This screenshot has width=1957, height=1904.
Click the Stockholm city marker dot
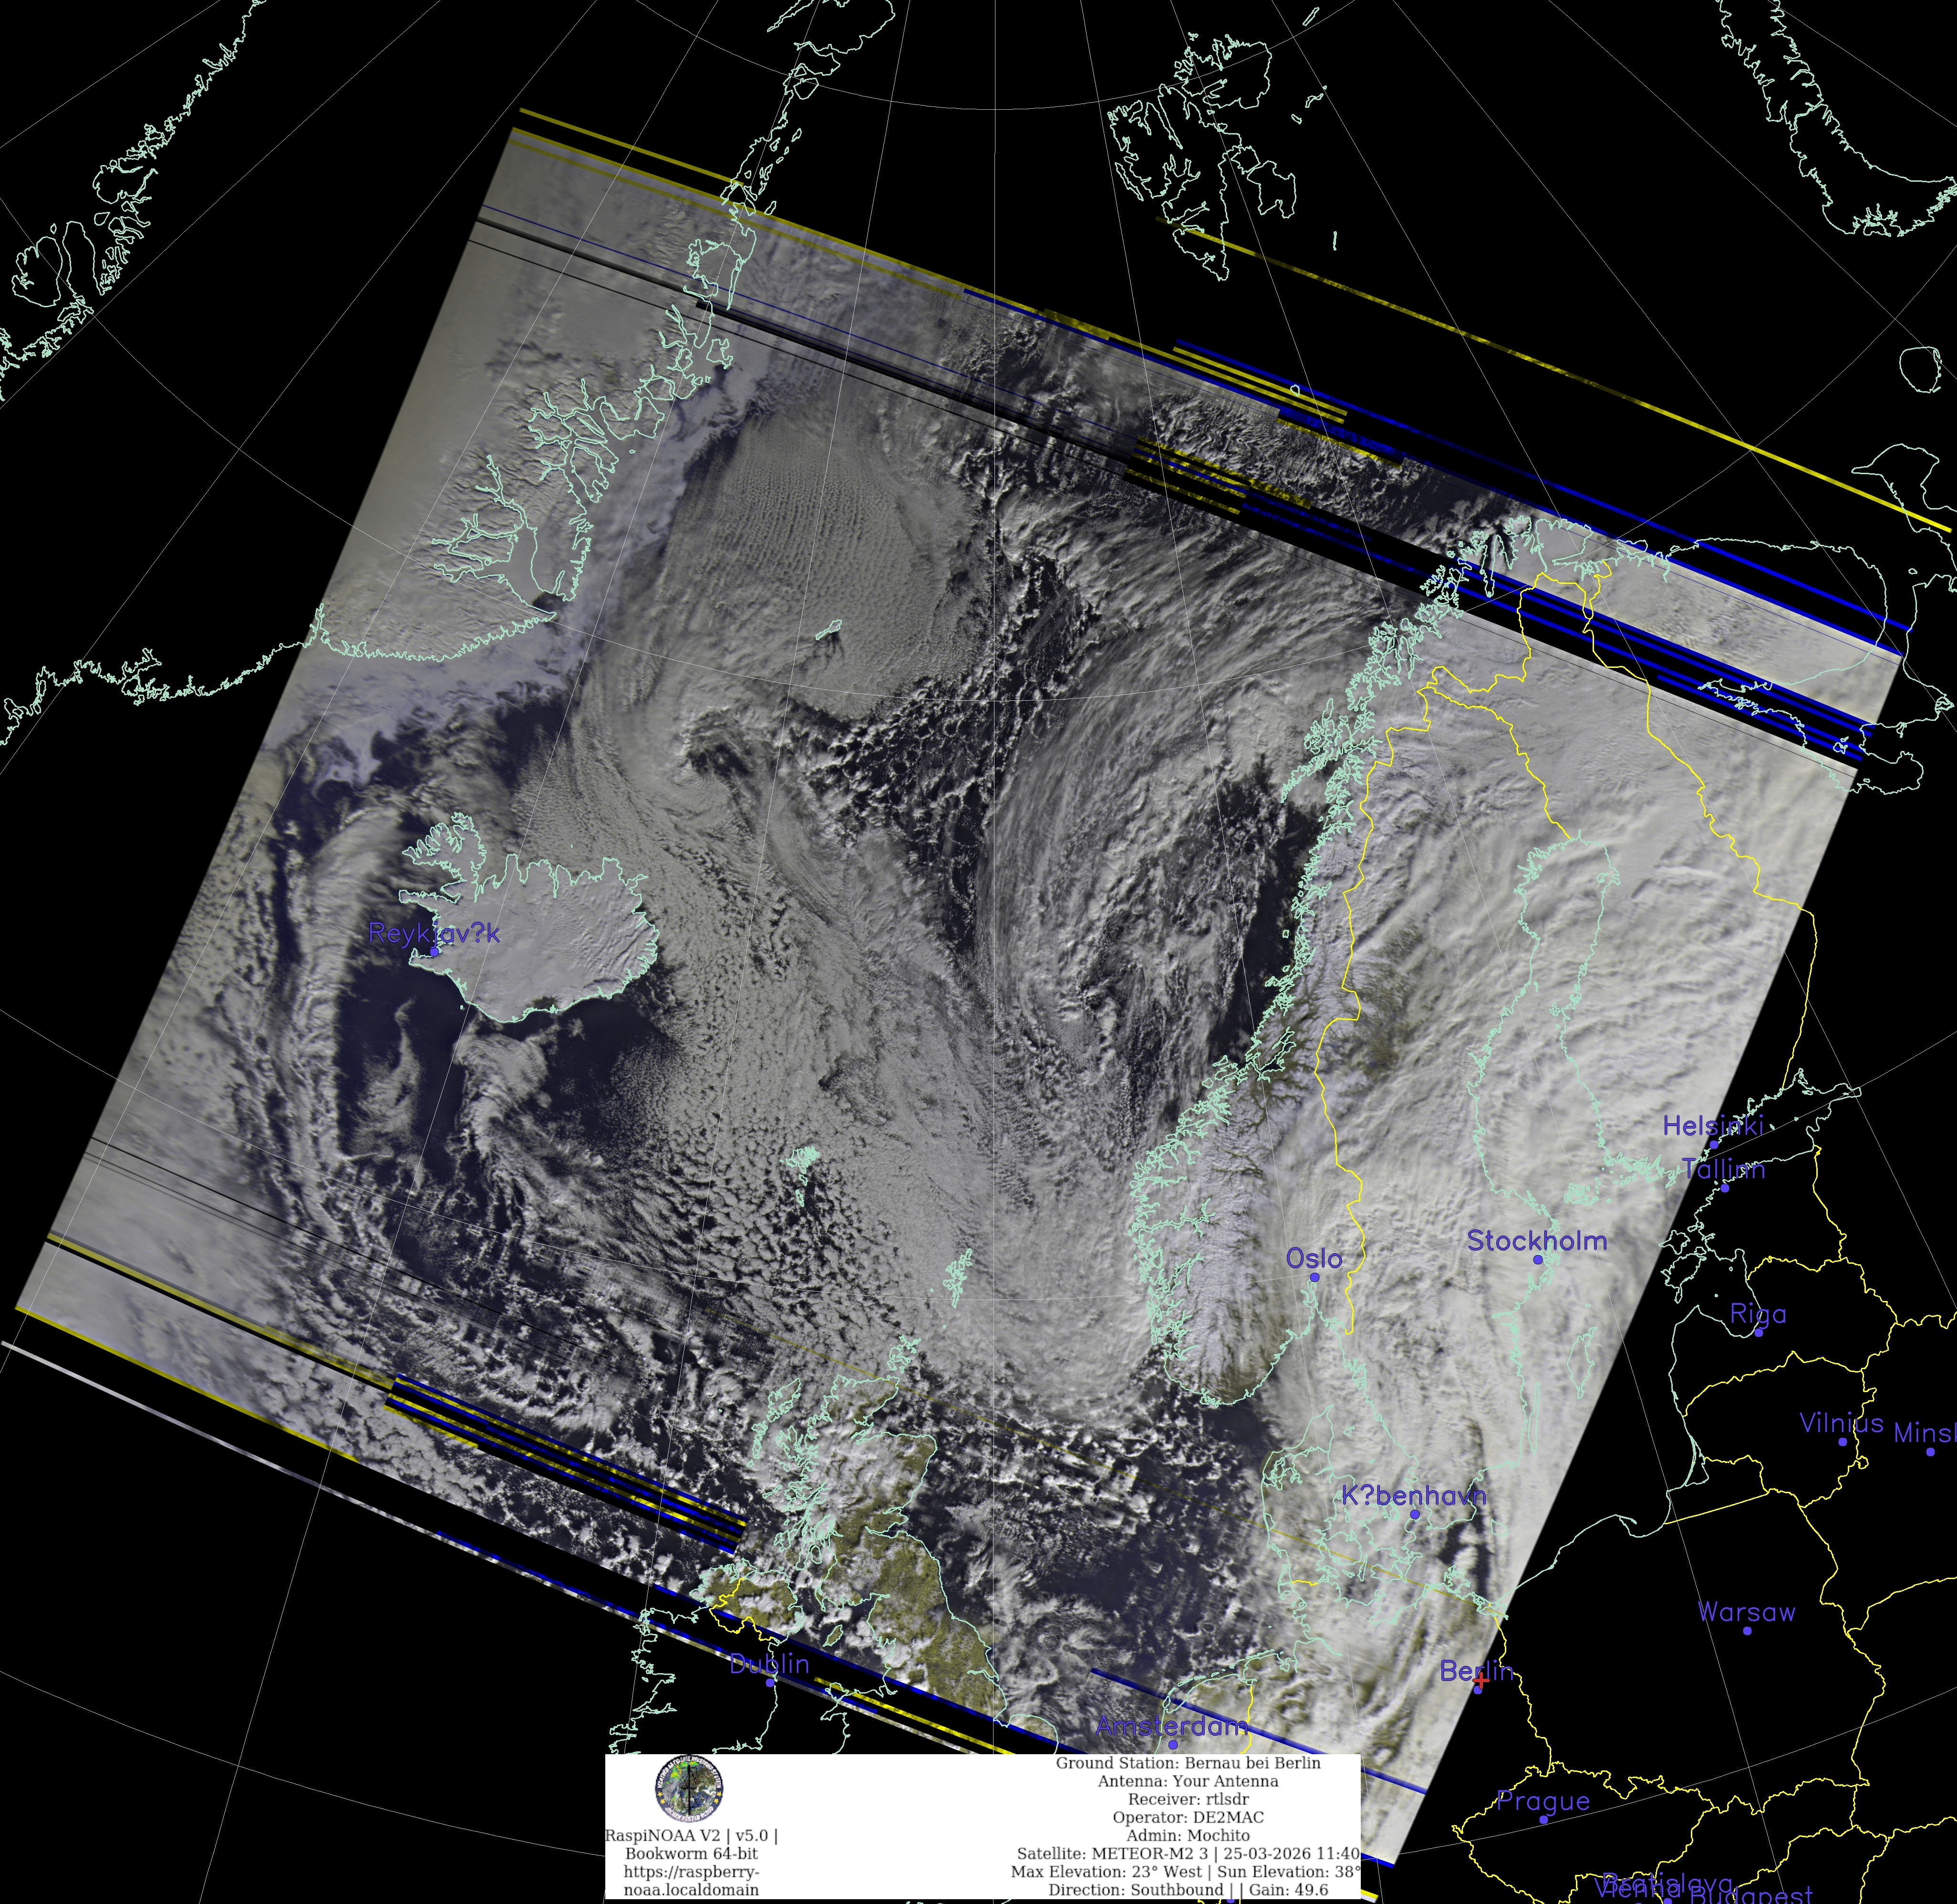point(1538,1259)
